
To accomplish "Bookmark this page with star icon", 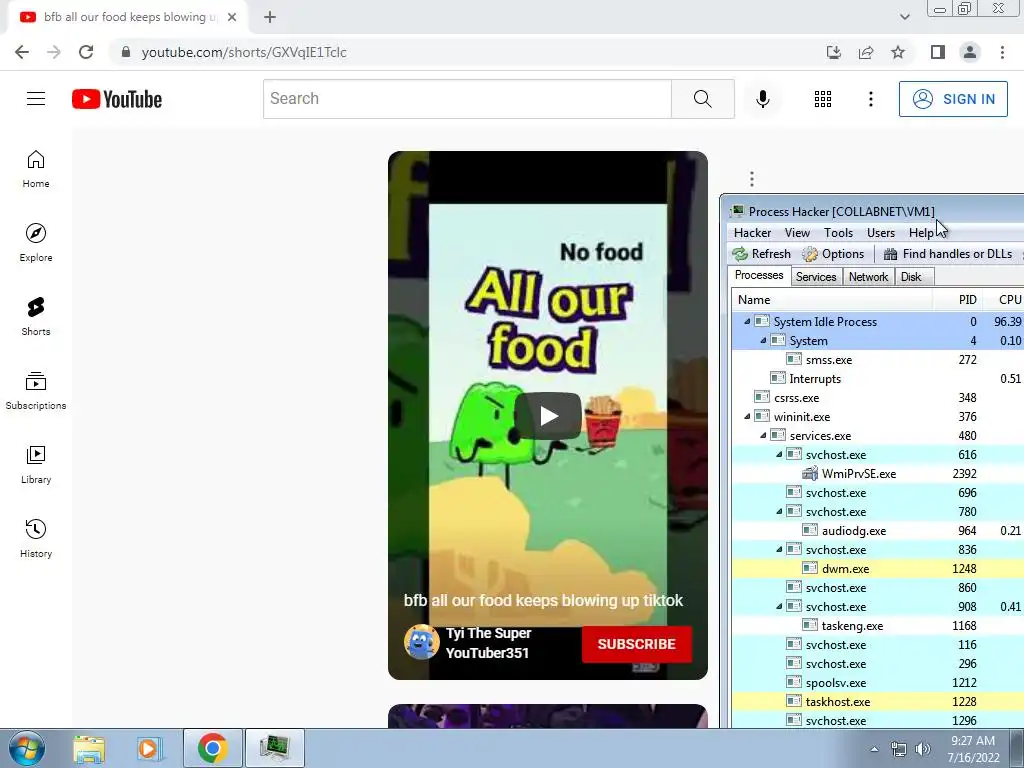I will (x=898, y=52).
